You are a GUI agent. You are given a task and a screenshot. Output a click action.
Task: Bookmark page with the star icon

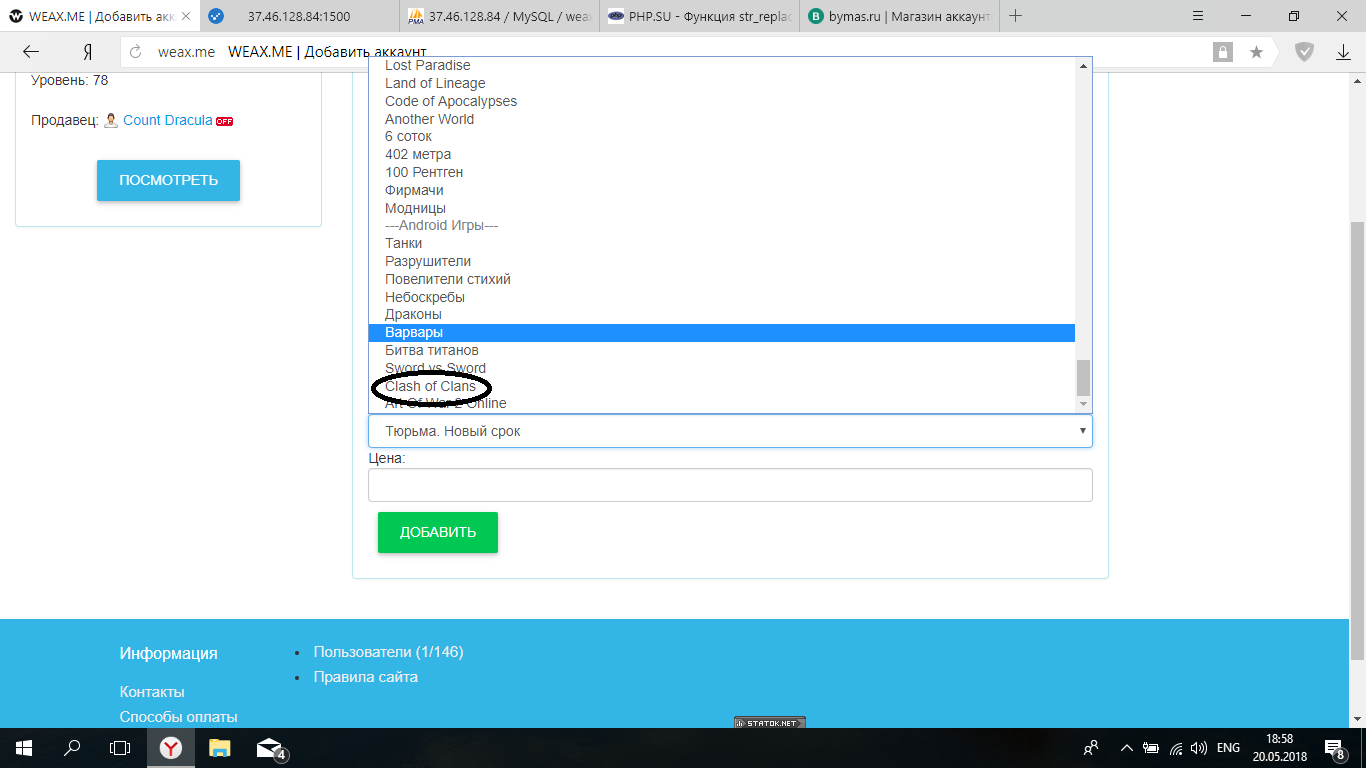pos(1256,52)
